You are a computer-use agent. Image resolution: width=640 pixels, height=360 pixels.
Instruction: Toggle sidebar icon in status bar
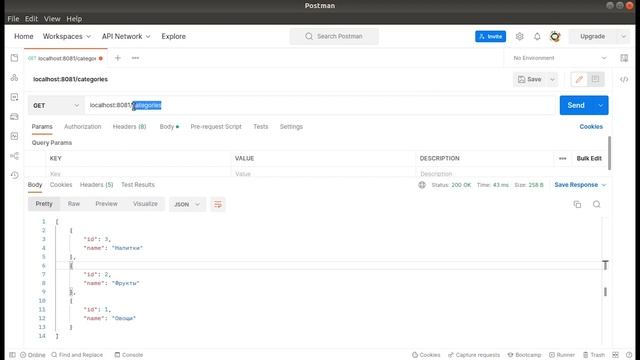point(12,355)
